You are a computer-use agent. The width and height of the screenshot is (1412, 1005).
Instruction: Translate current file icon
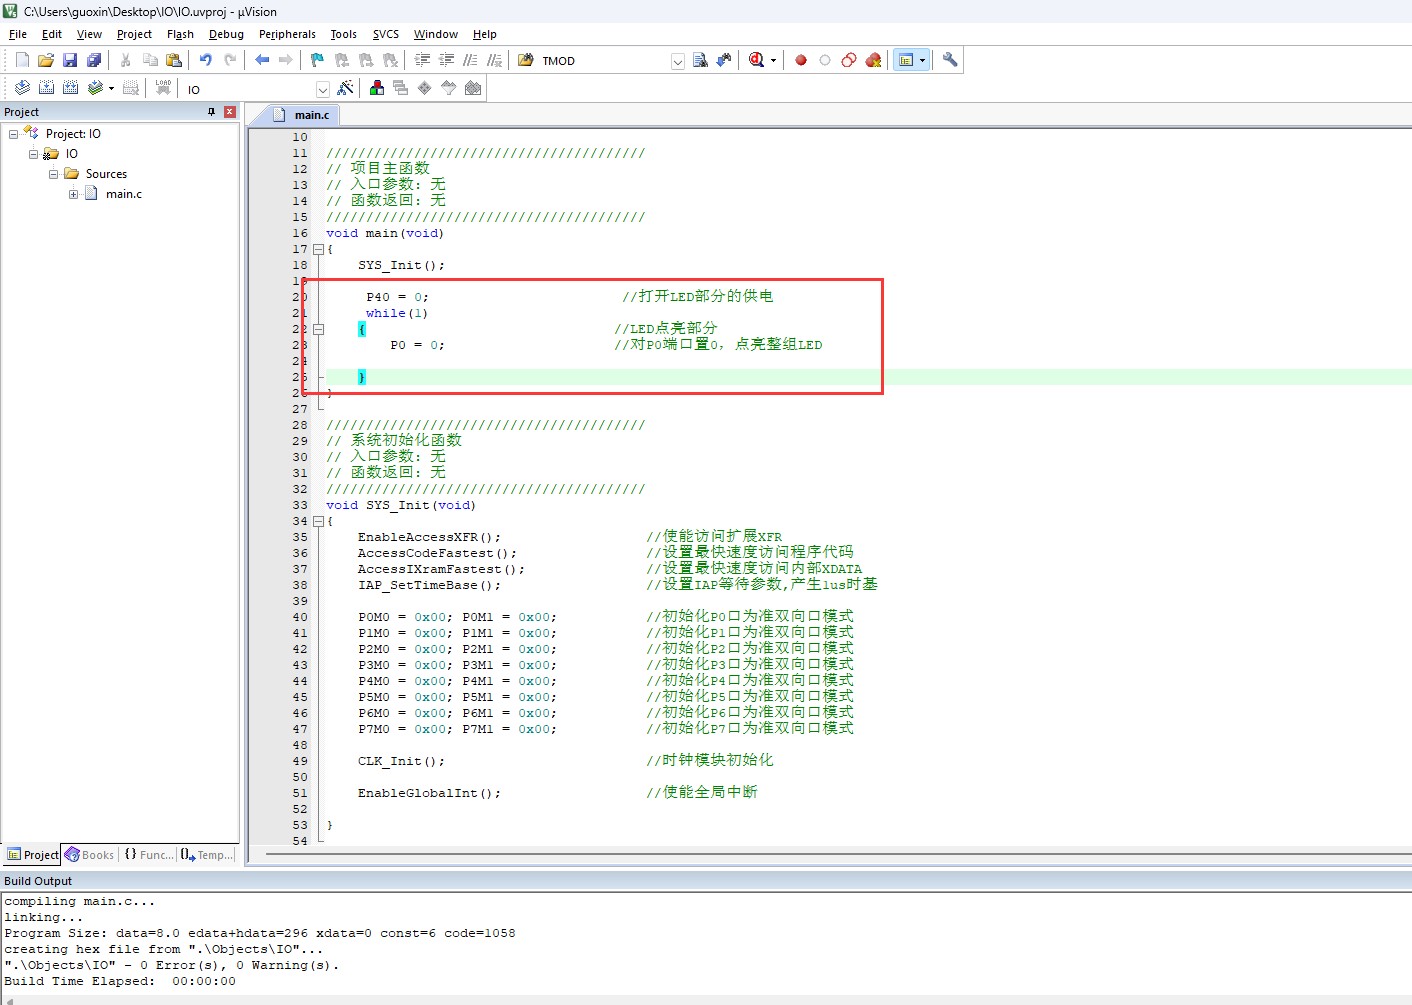pos(22,88)
